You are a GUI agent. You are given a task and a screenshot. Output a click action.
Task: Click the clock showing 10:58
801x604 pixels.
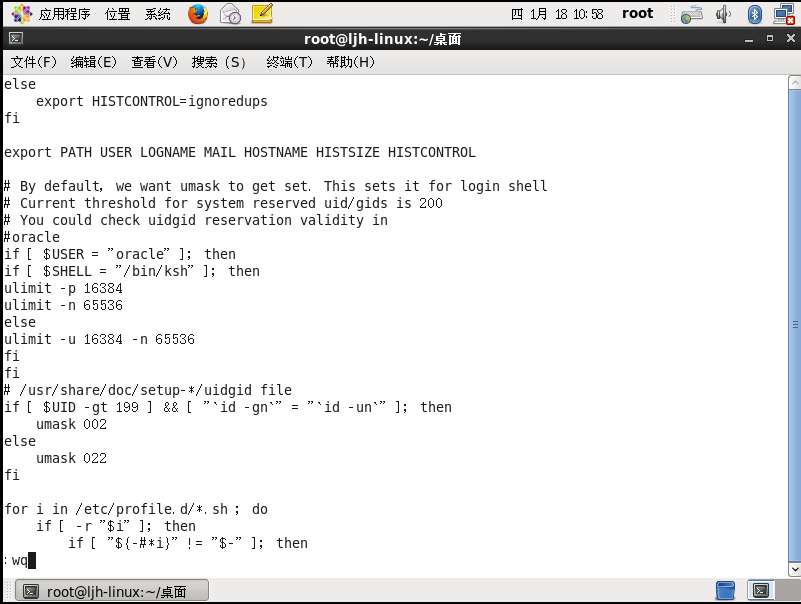pos(557,14)
